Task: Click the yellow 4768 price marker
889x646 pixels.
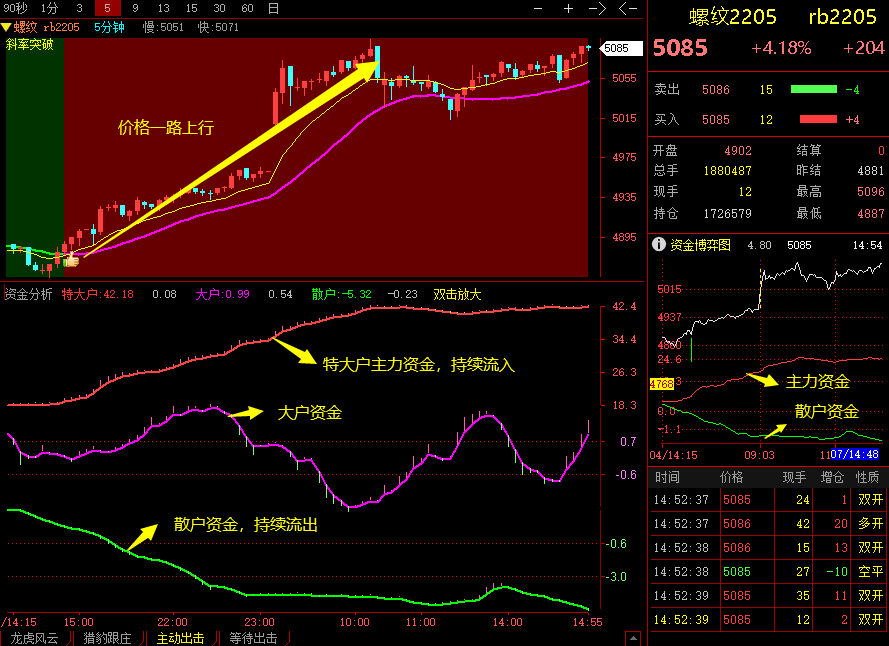Action: 662,384
